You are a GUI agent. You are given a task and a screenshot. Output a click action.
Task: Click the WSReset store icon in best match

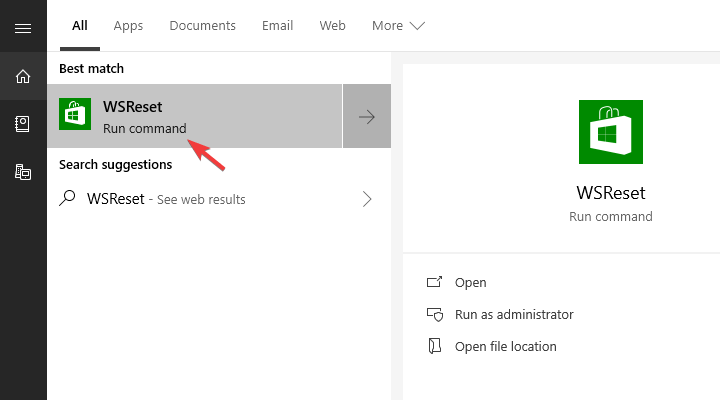(x=75, y=114)
